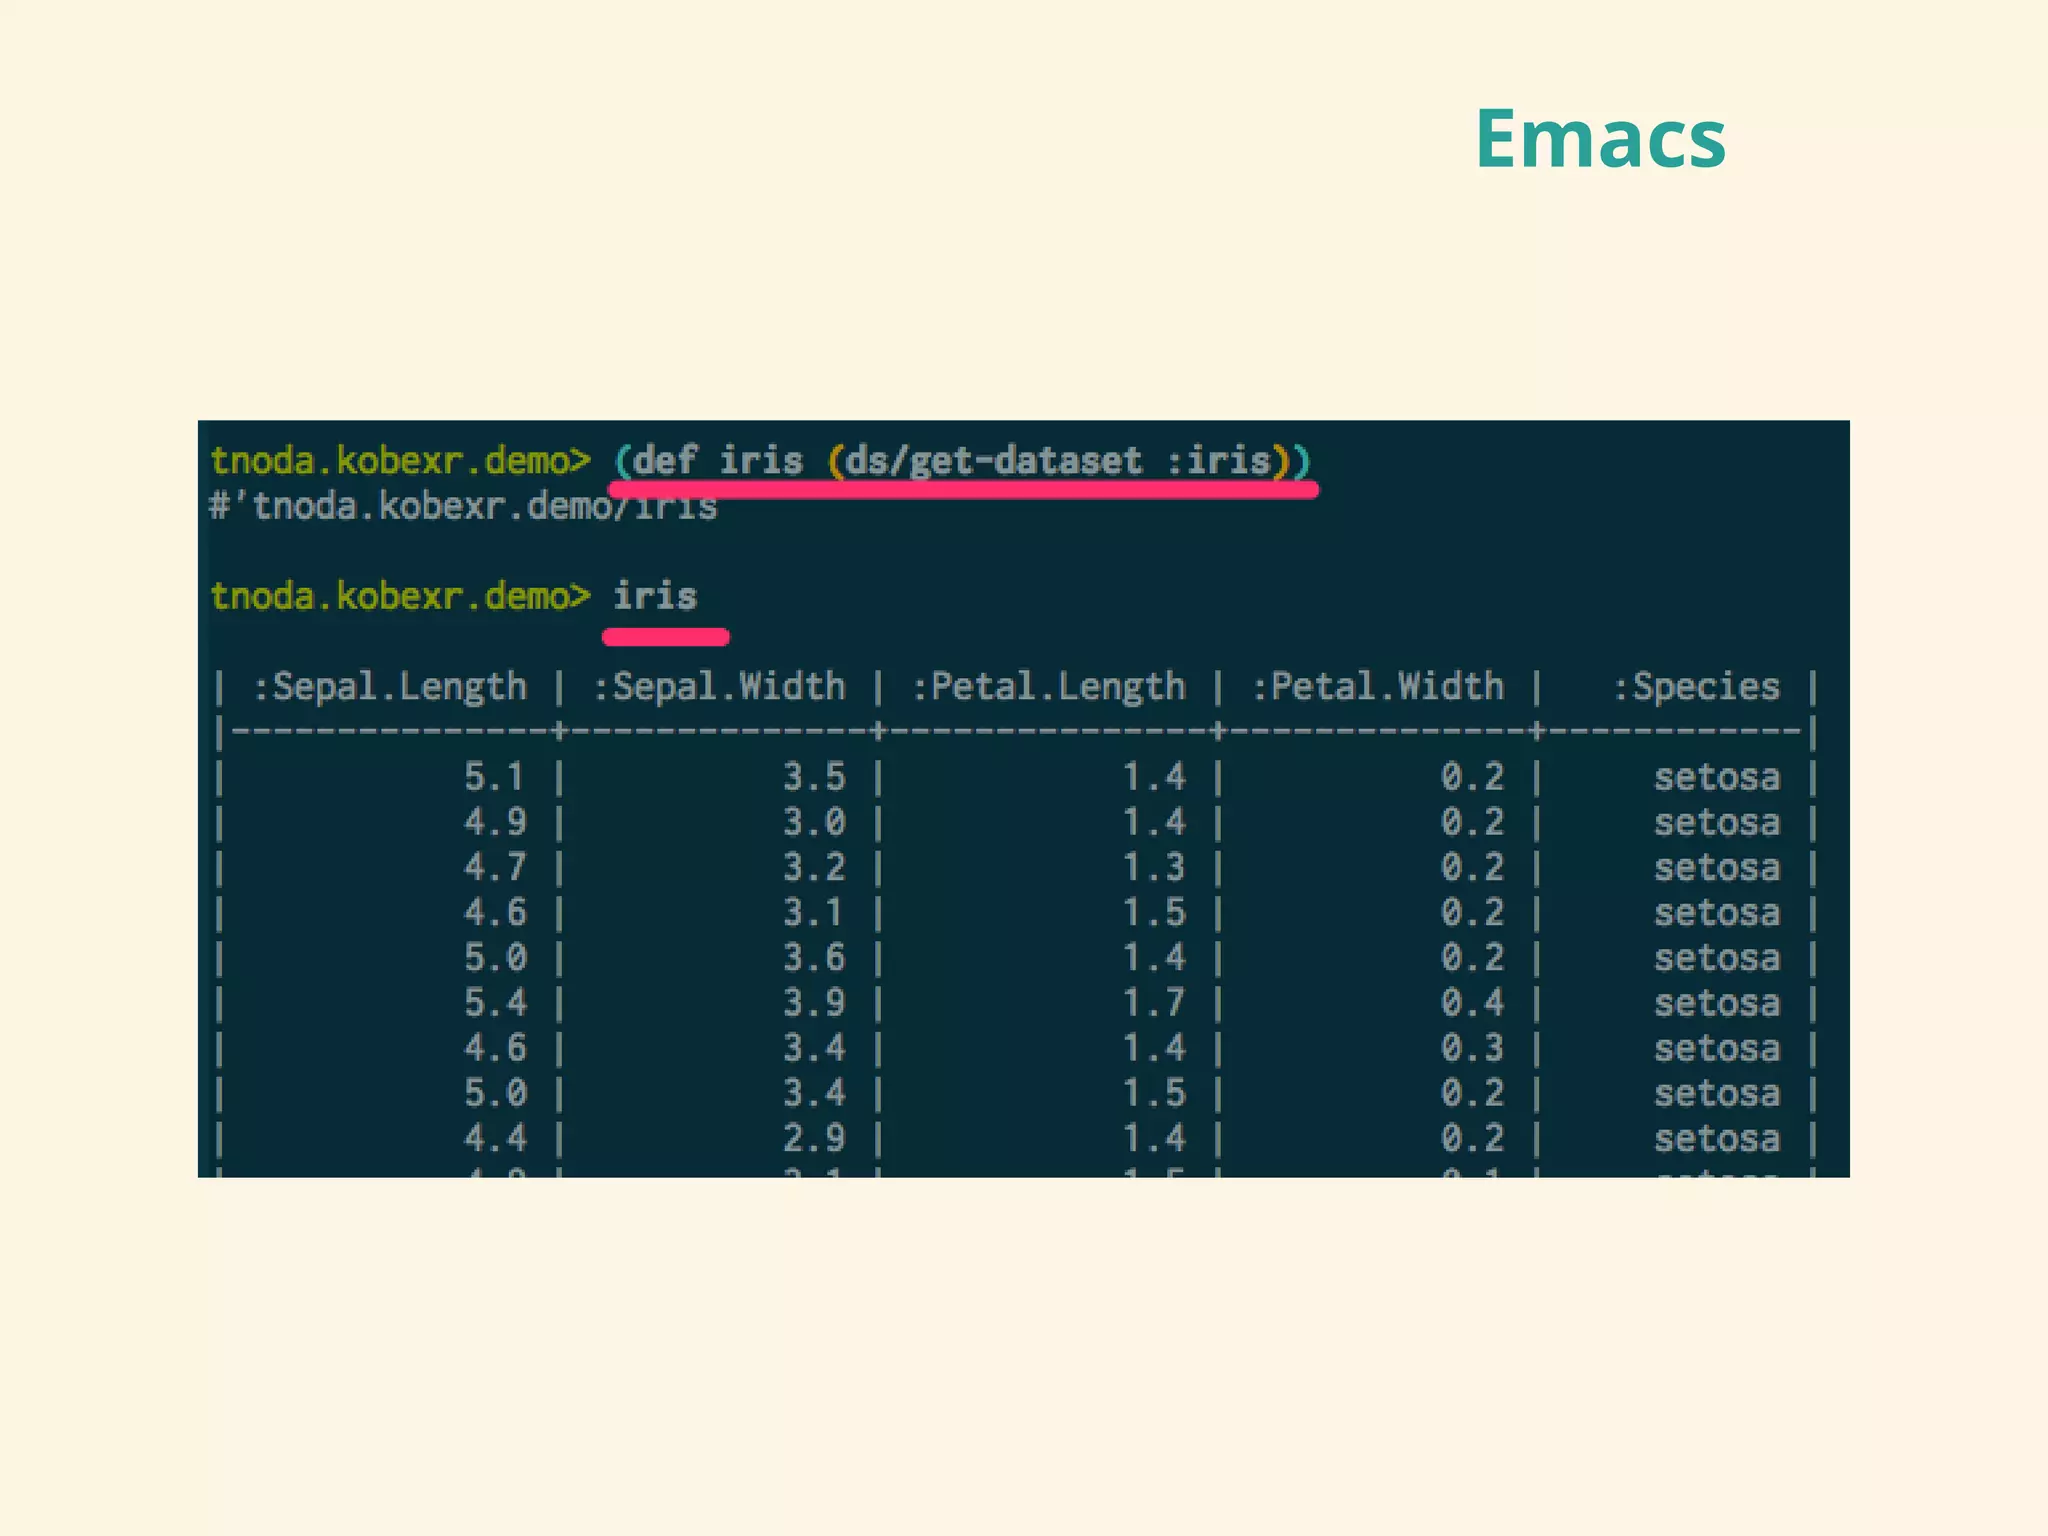Click the iris command after second prompt
Viewport: 2048px width, 1536px height.
click(655, 596)
